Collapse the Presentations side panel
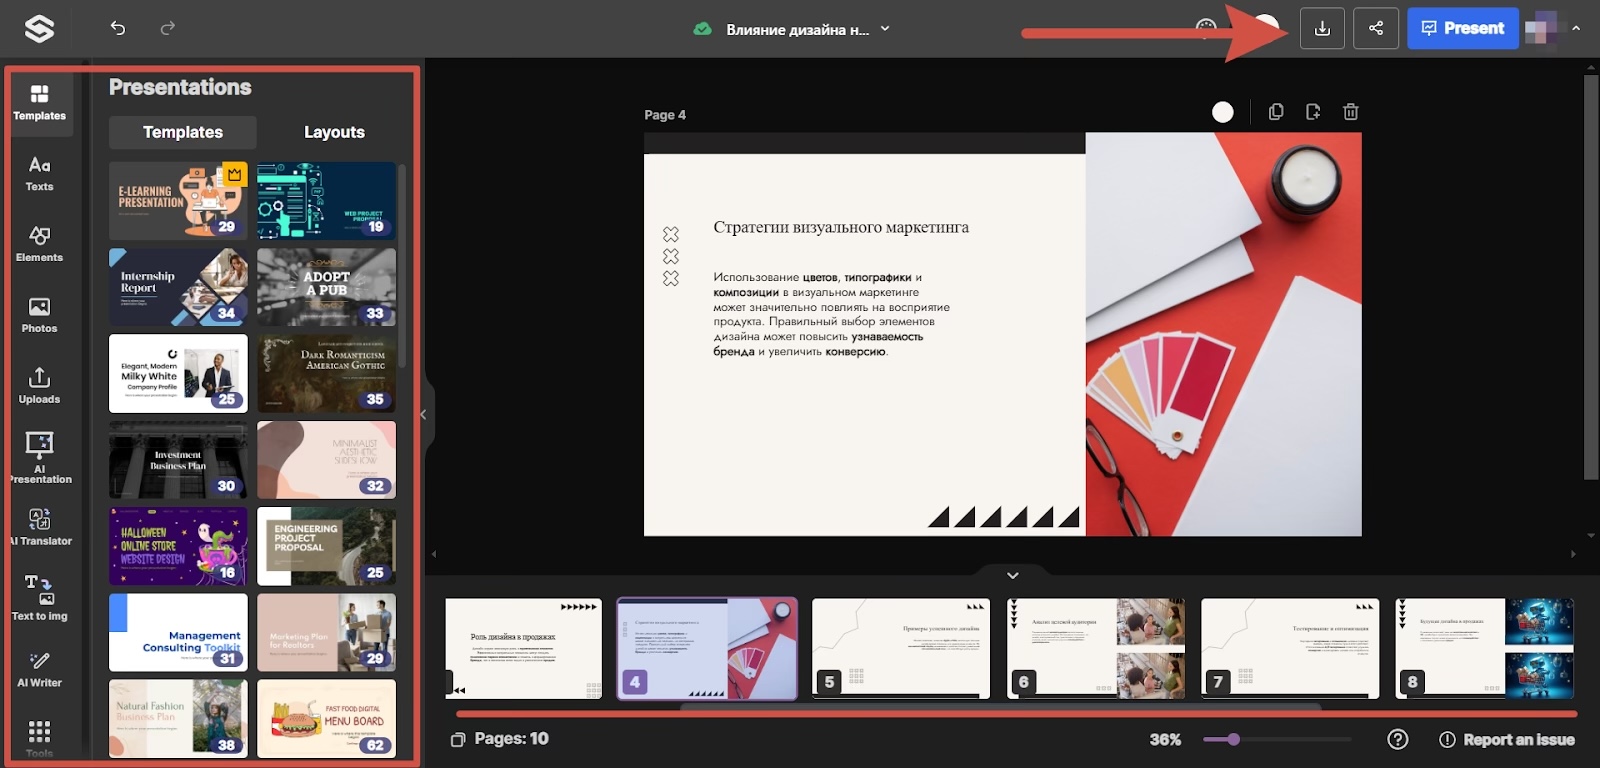This screenshot has height=768, width=1600. (424, 414)
